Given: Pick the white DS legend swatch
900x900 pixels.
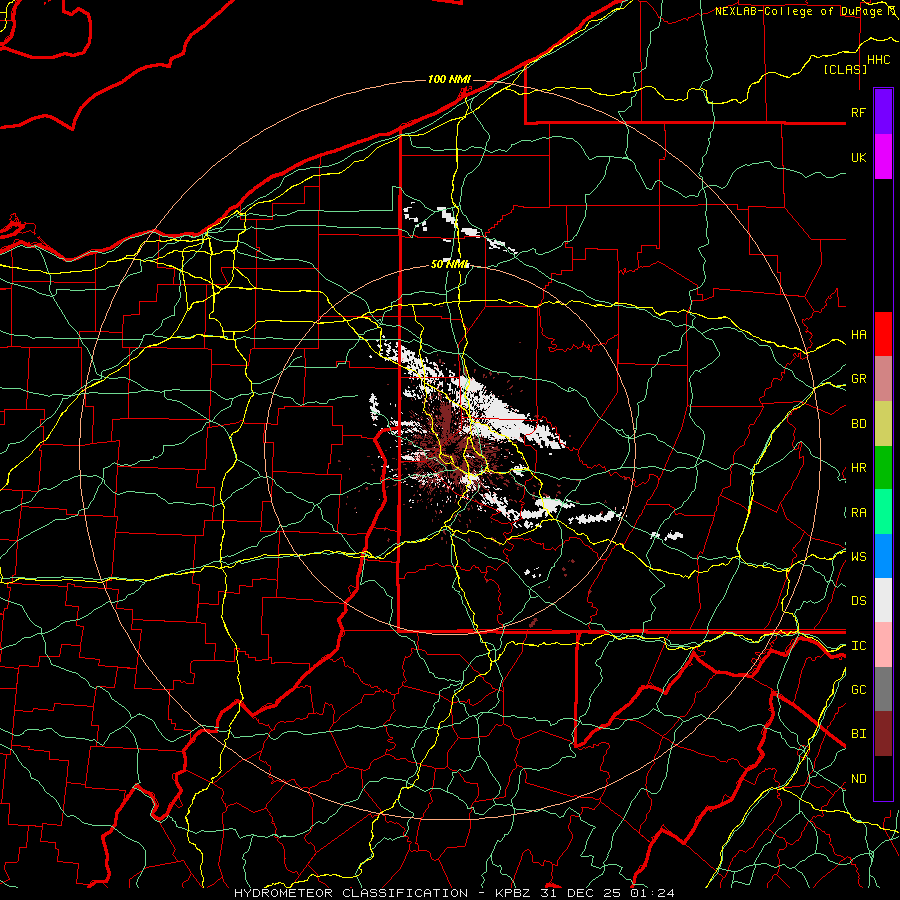Looking at the screenshot, I should coord(883,600).
